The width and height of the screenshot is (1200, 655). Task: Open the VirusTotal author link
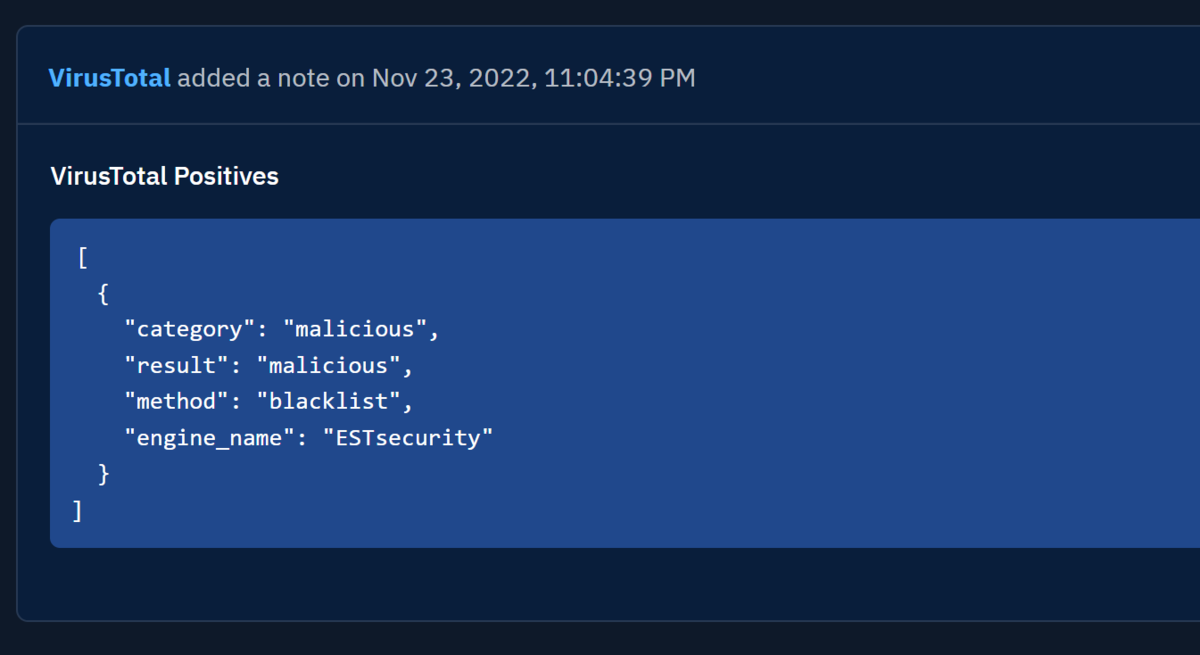109,78
